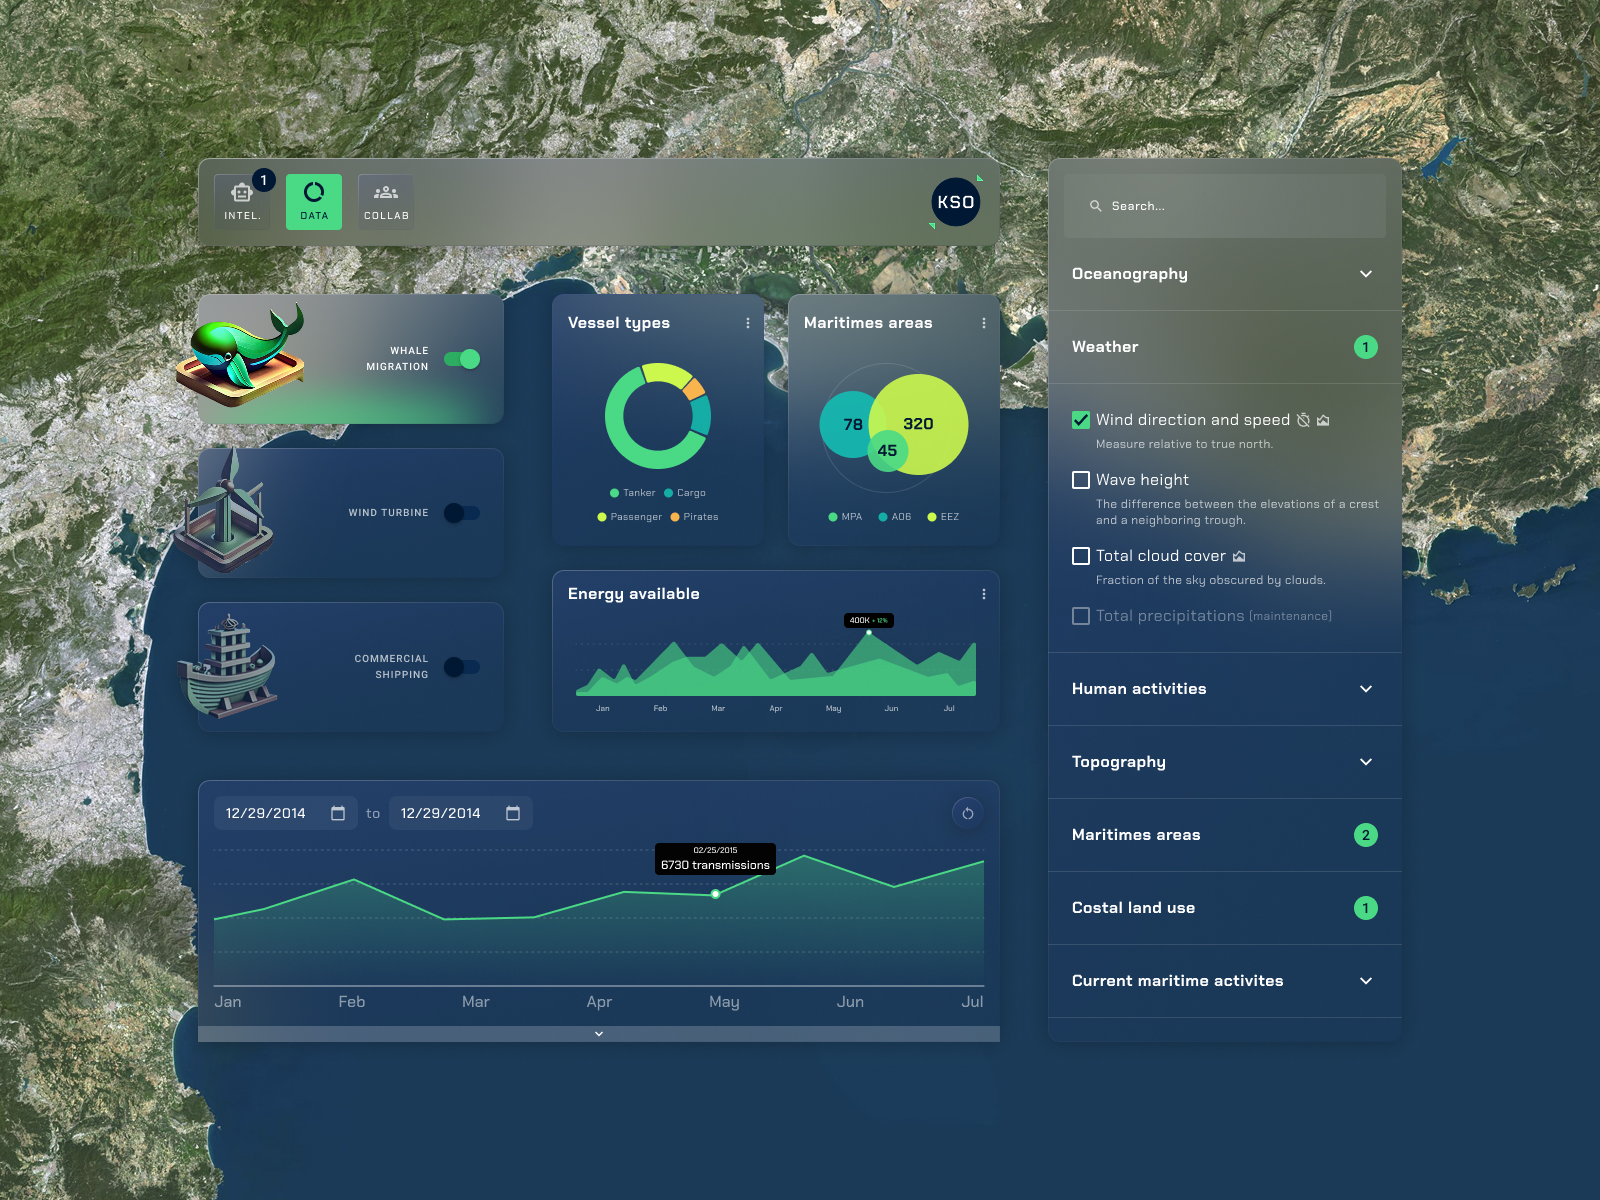Click the chart icon beside Total cloud cover

pos(1239,556)
